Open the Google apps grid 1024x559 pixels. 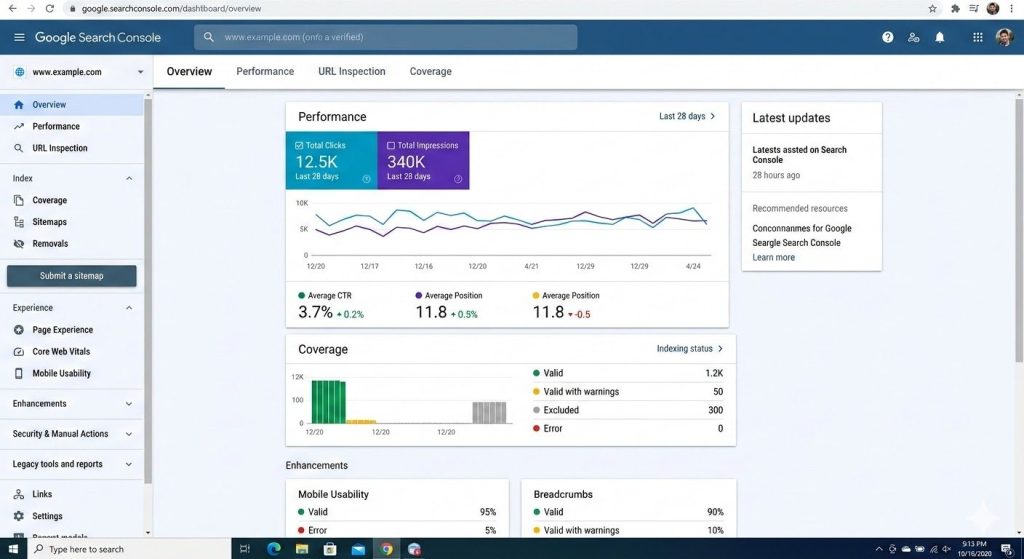point(978,37)
